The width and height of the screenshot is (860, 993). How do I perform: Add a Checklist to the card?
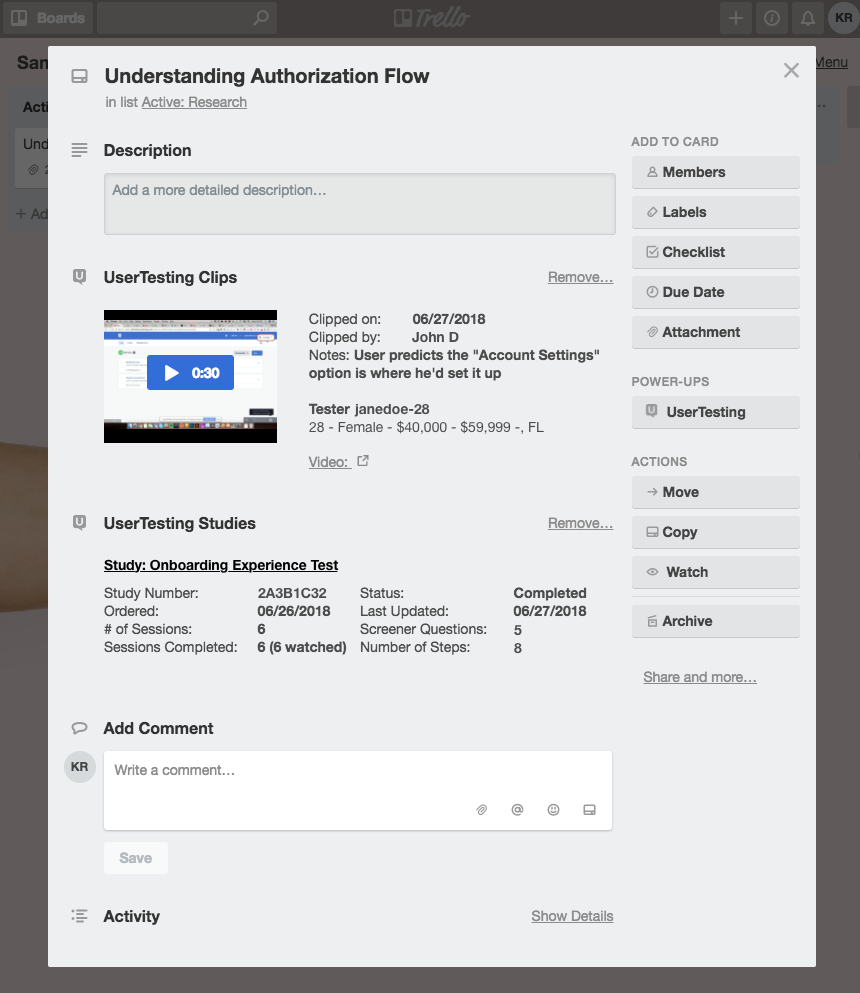pos(715,252)
